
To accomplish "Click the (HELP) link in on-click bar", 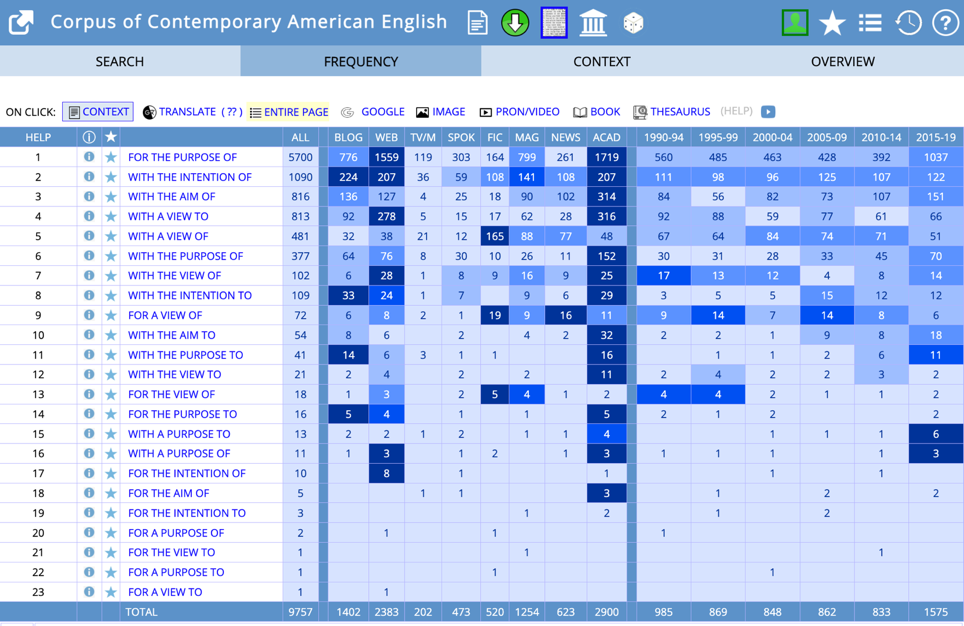I will [x=737, y=111].
